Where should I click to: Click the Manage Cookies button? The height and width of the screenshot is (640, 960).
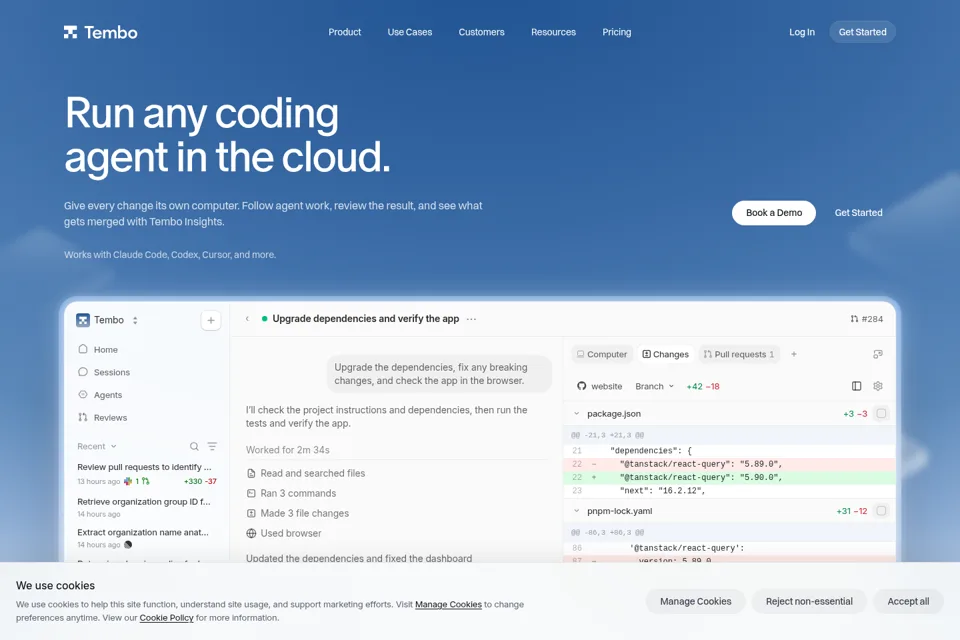pyautogui.click(x=696, y=601)
